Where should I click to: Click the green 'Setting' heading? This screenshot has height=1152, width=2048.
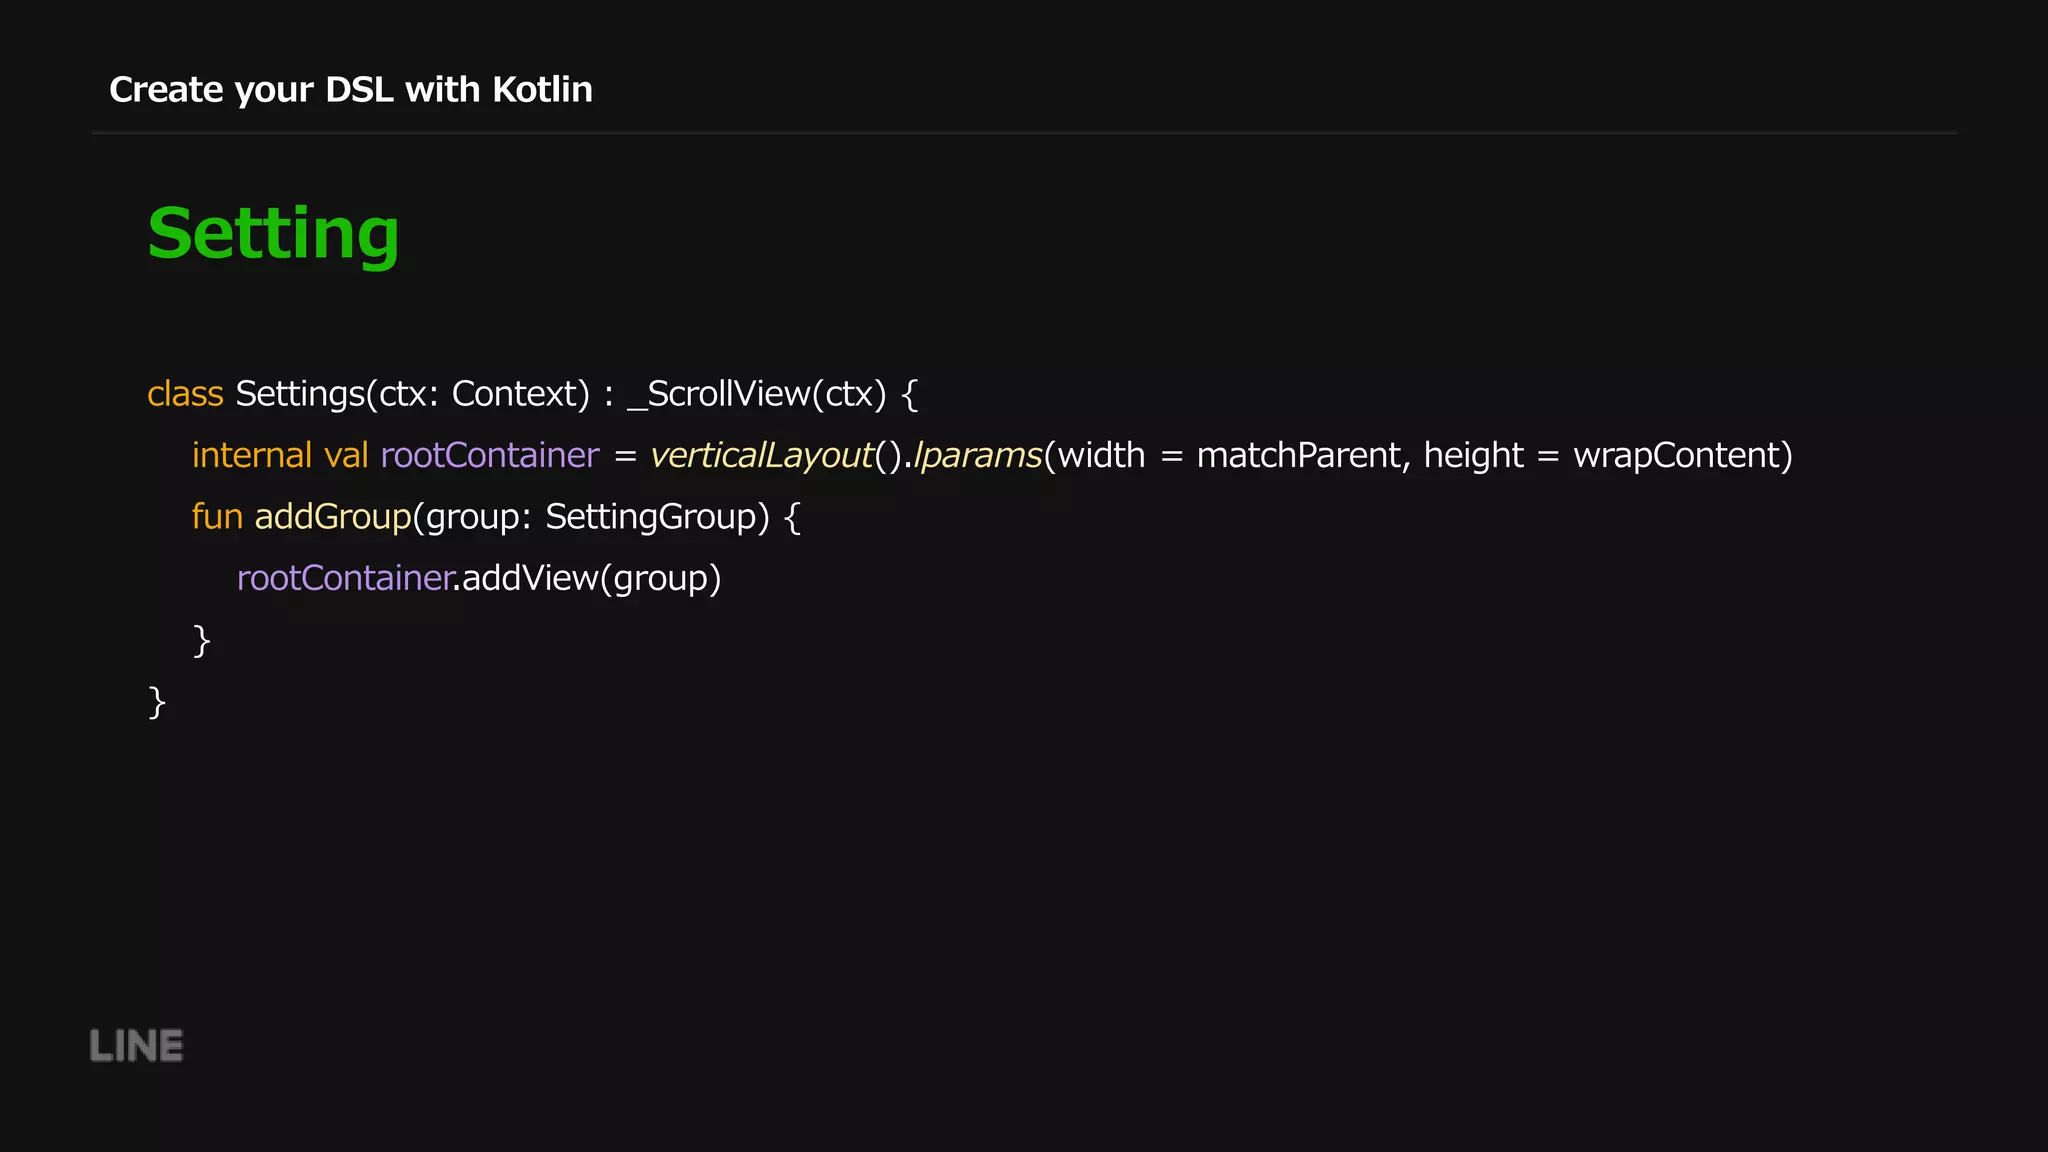pos(273,235)
